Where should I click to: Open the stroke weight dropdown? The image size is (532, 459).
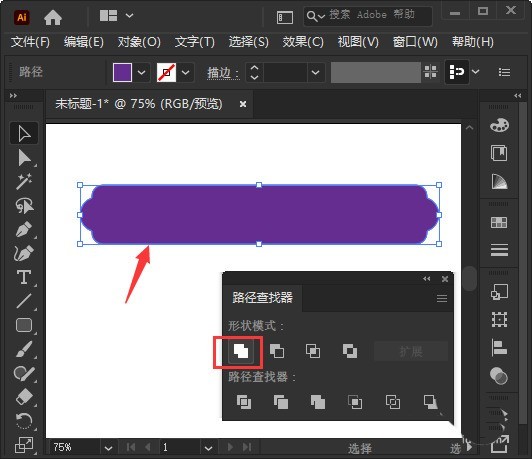click(315, 72)
